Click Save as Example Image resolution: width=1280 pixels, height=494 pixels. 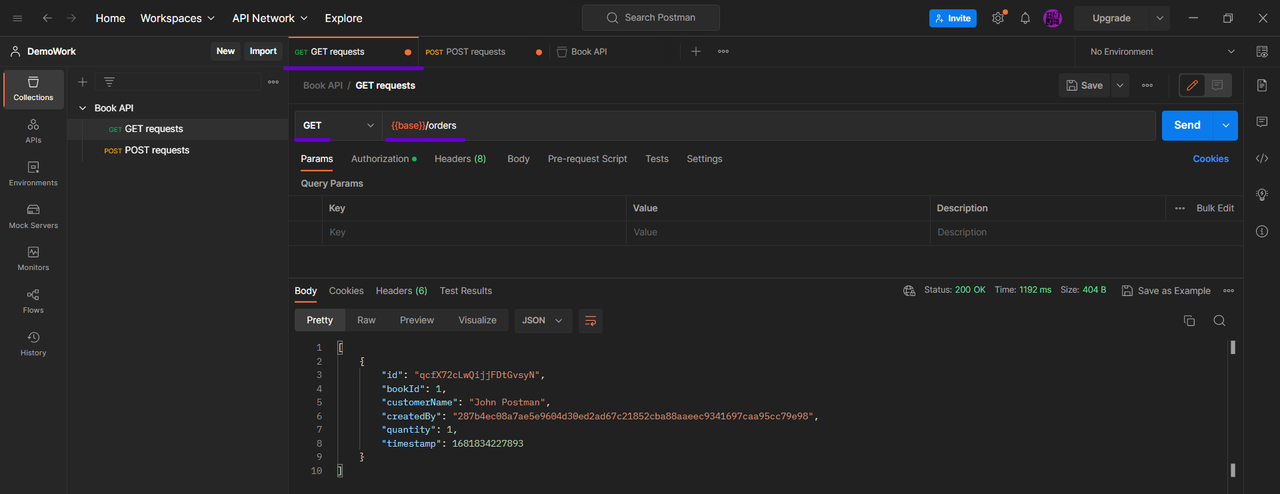coord(1166,291)
